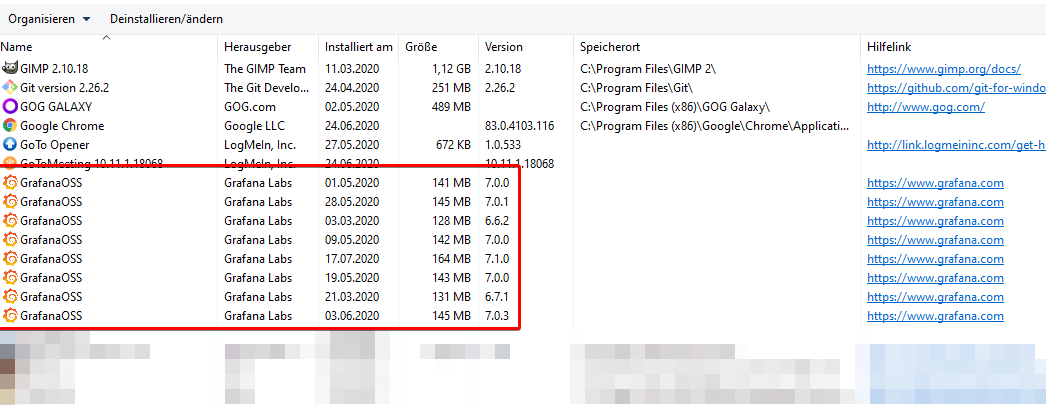Image resolution: width=1046 pixels, height=405 pixels.
Task: Open the gimp.org/docs help link
Action: click(x=944, y=69)
